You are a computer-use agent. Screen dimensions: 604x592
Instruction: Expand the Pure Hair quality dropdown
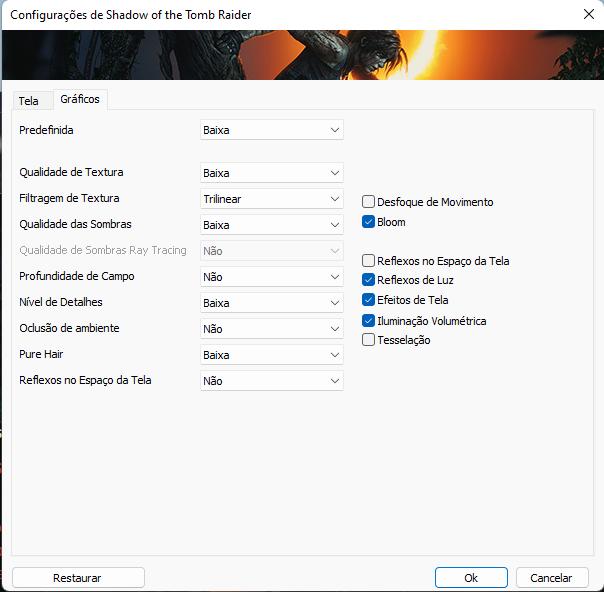[x=271, y=355]
